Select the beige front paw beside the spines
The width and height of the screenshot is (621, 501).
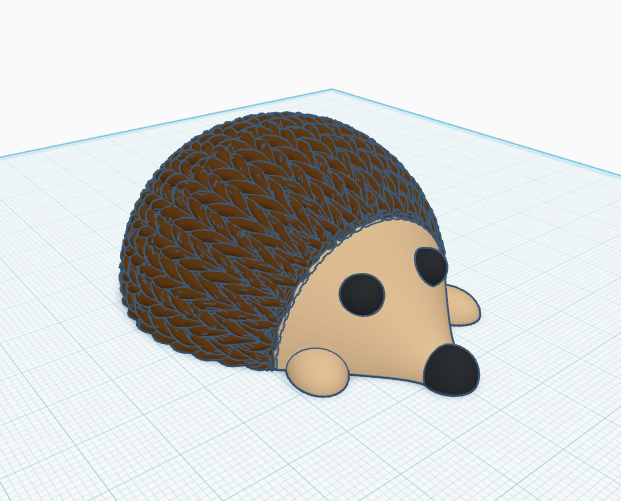[x=318, y=372]
